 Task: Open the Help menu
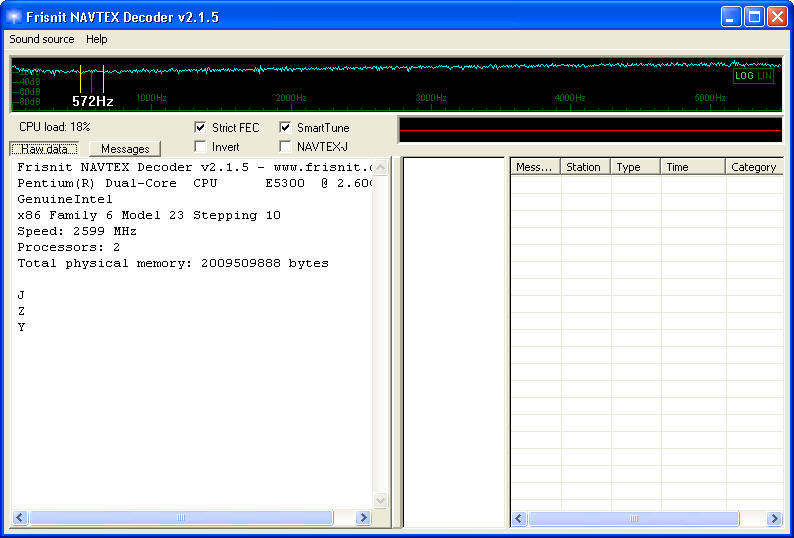click(96, 39)
